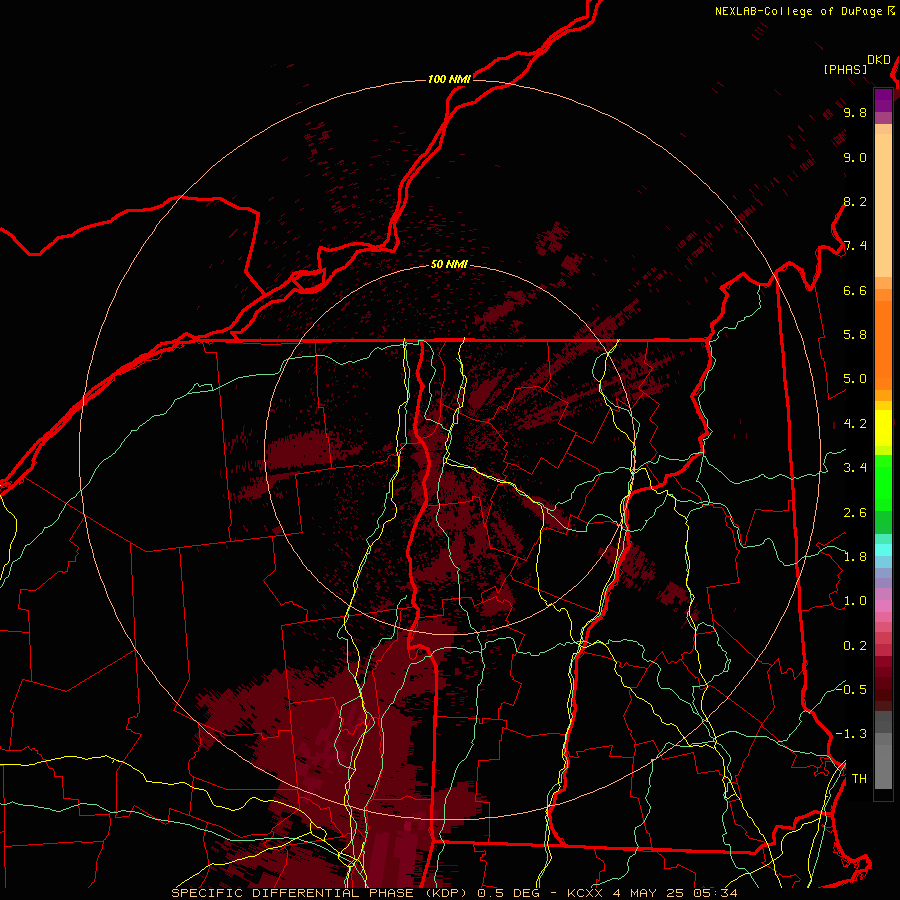The width and height of the screenshot is (900, 900).
Task: Click the -0.5 value on the scale
Action: 852,690
